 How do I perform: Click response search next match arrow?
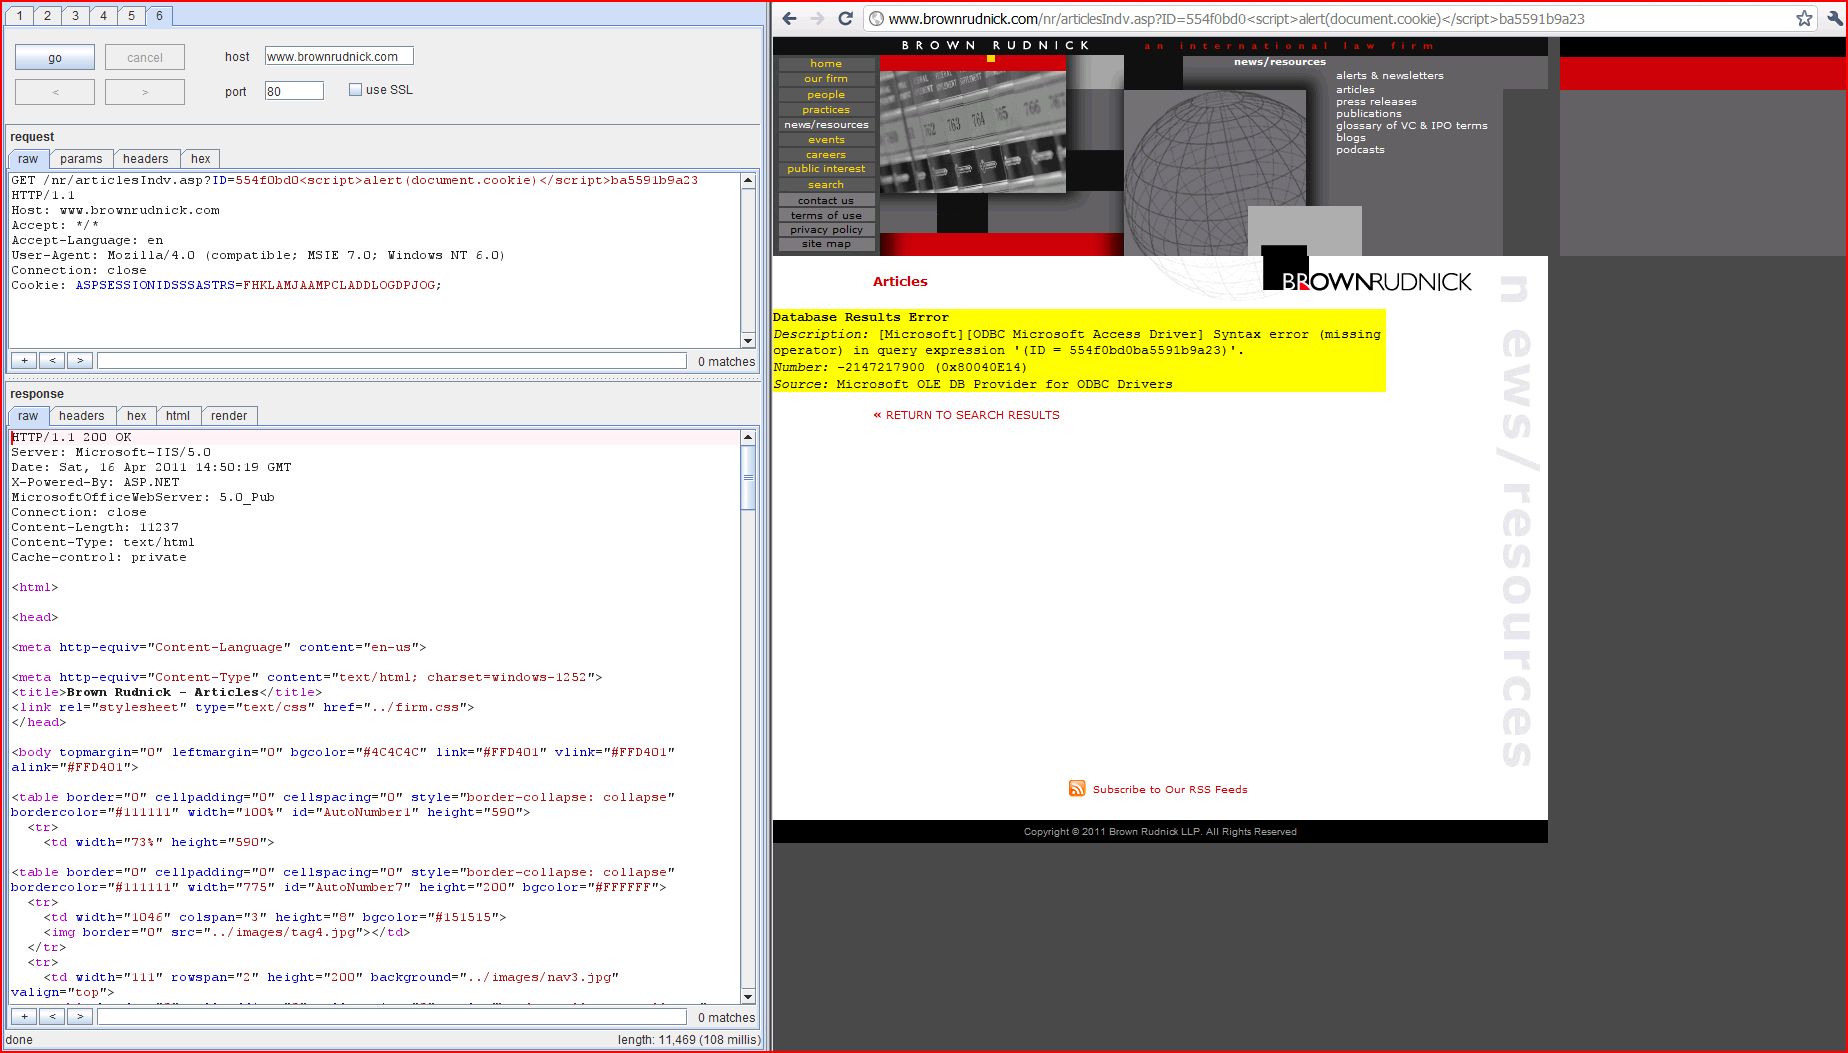point(80,1017)
